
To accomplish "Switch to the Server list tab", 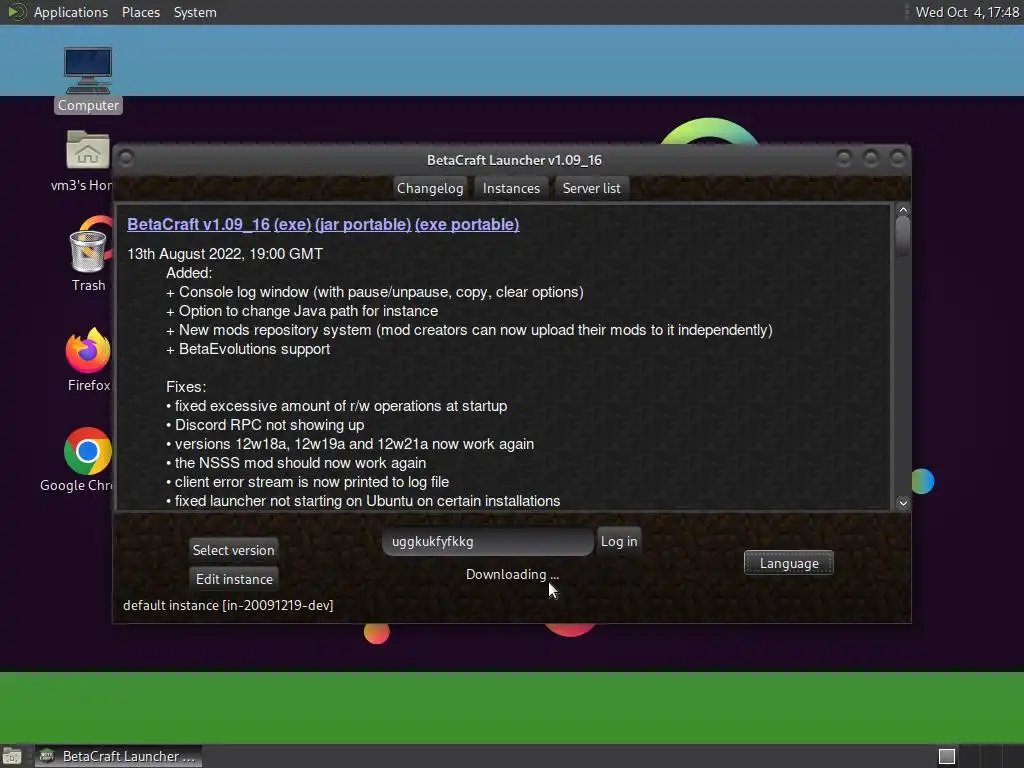I will click(x=592, y=188).
